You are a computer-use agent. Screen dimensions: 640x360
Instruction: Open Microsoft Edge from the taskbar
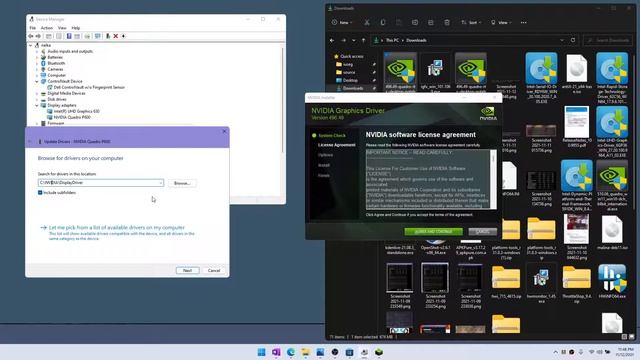click(x=291, y=352)
